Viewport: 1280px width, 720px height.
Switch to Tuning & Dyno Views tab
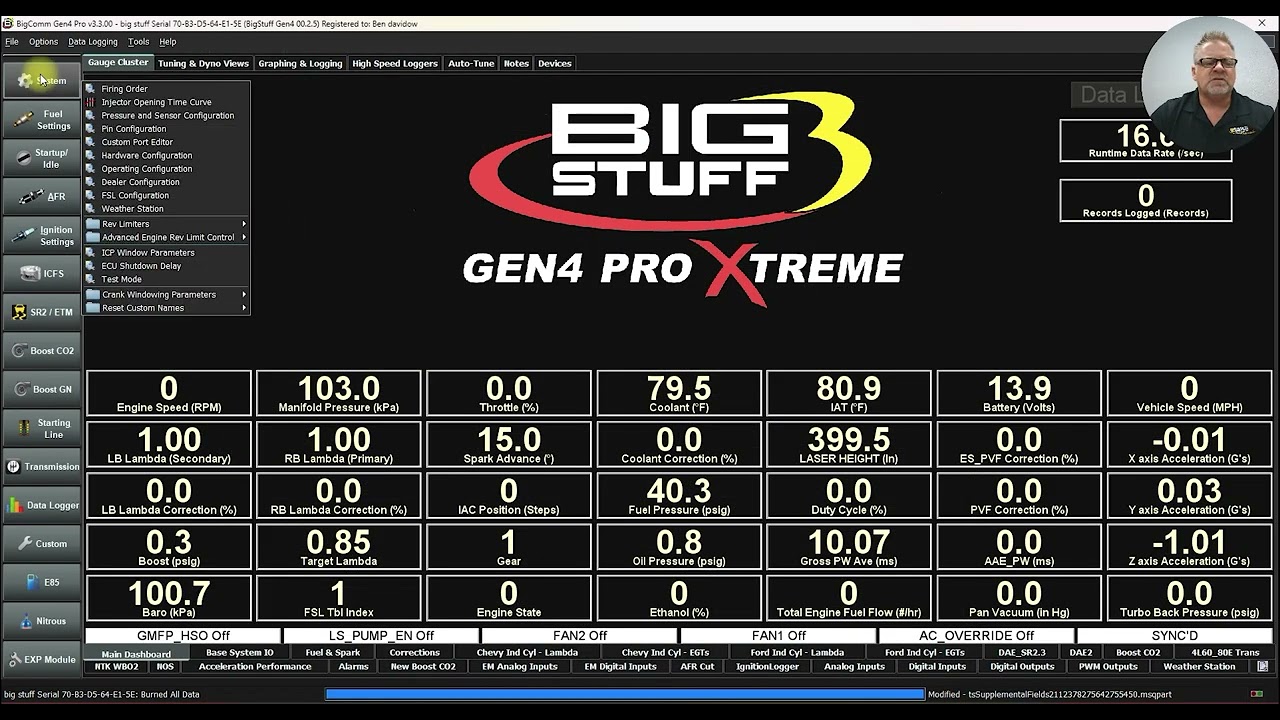click(x=203, y=63)
